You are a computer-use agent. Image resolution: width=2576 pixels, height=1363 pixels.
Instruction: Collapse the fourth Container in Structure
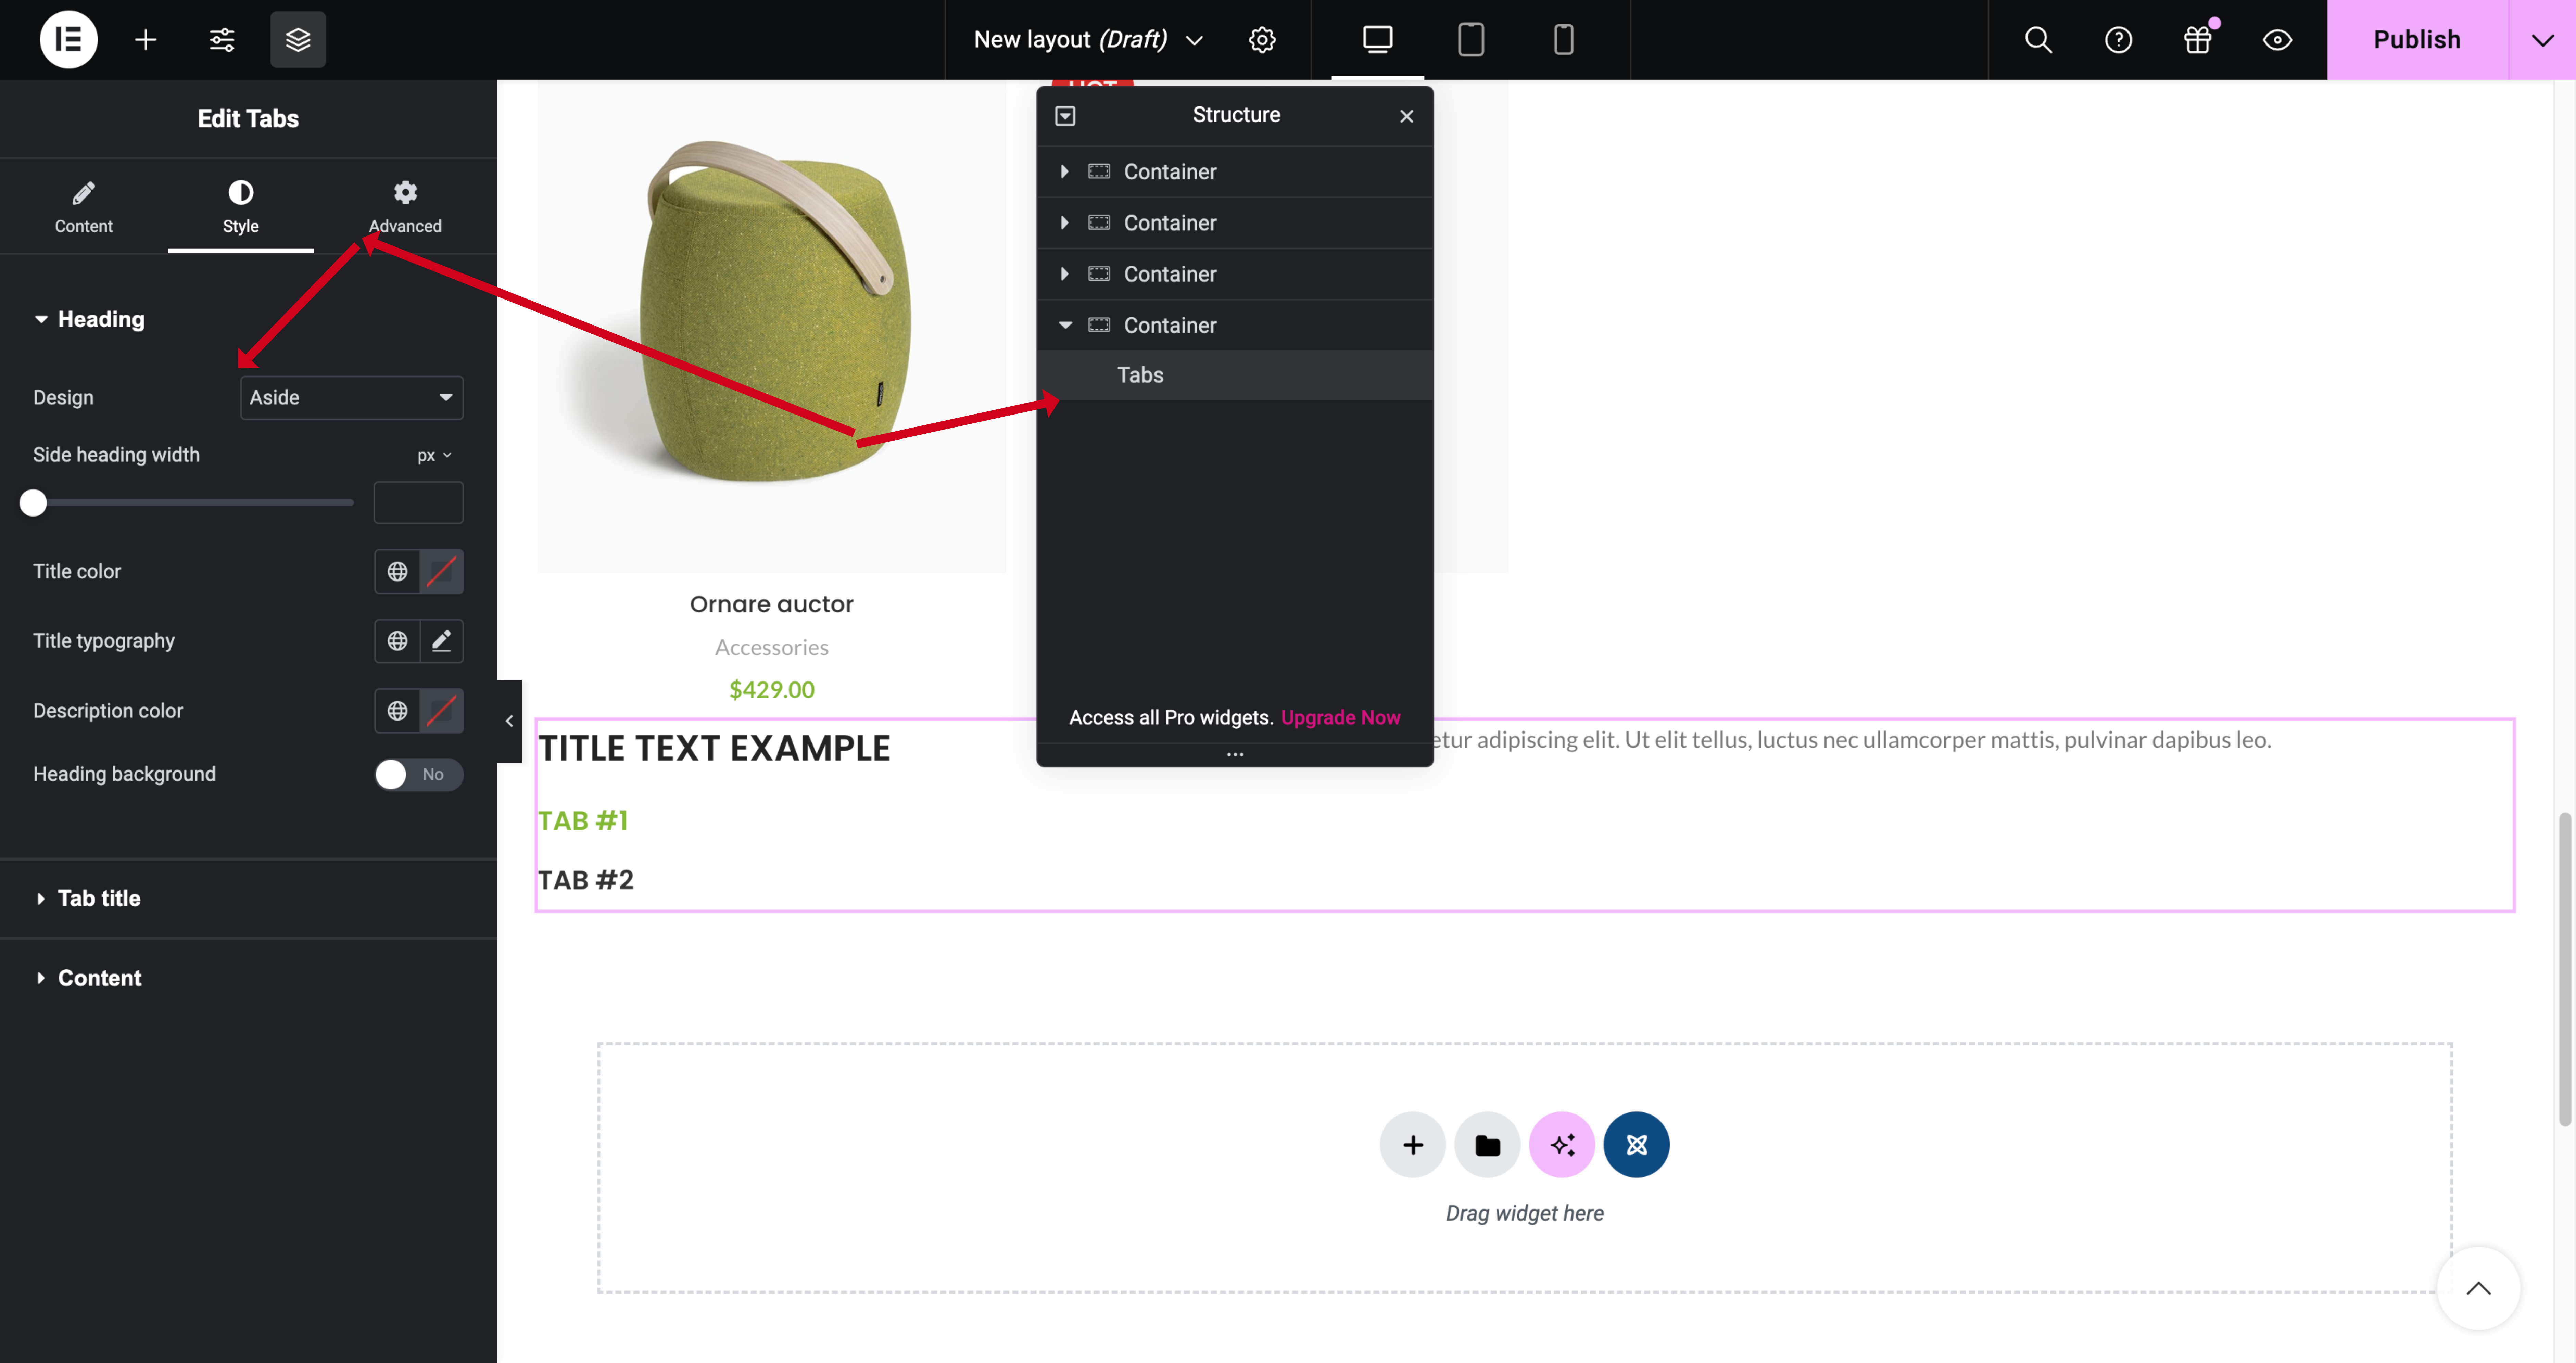tap(1065, 325)
